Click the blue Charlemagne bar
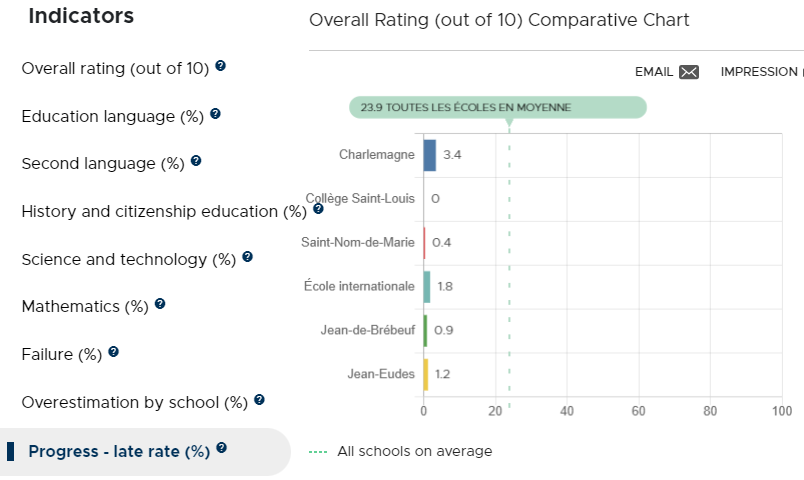 430,155
